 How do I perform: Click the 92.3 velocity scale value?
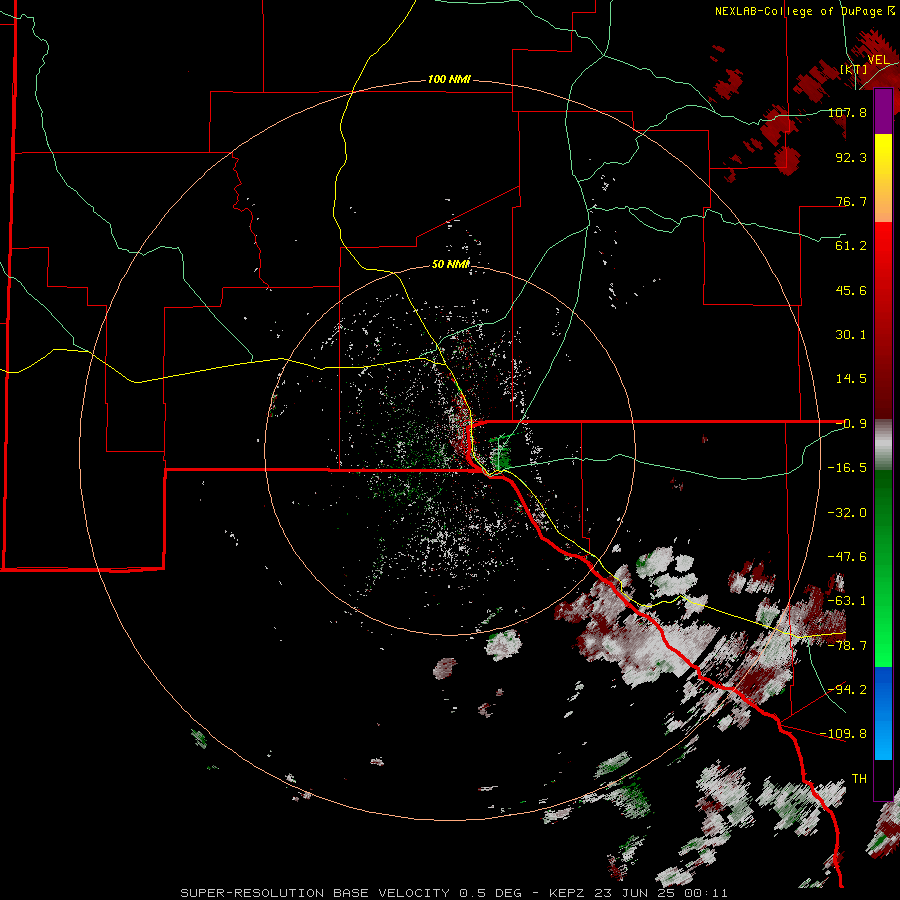(x=851, y=157)
